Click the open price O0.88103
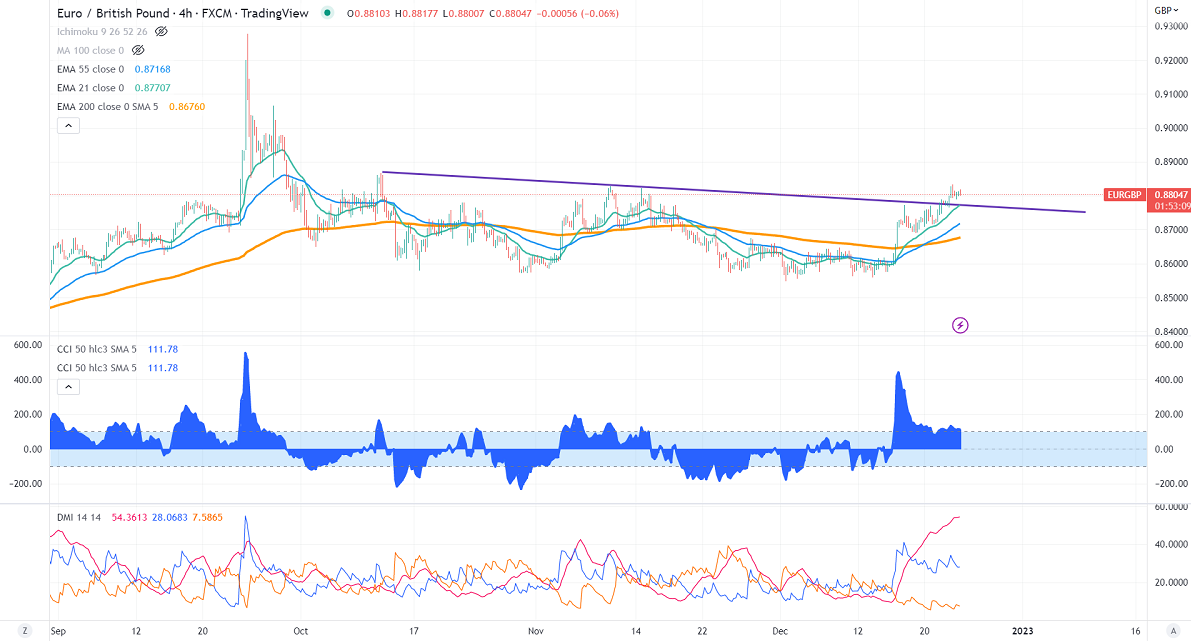1191x641 pixels. pos(369,14)
